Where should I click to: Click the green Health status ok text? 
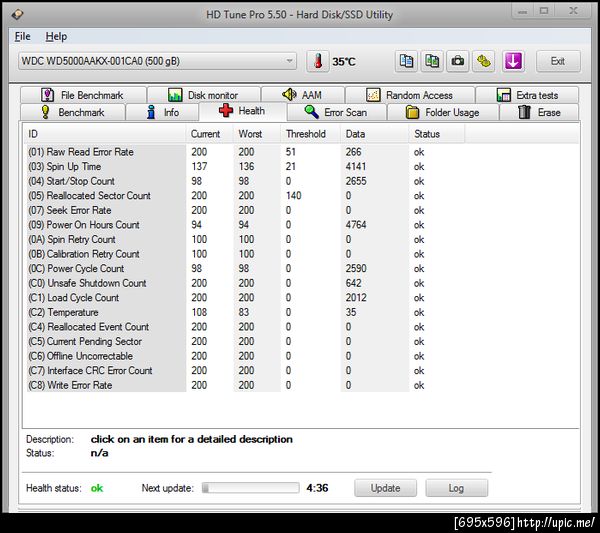97,488
